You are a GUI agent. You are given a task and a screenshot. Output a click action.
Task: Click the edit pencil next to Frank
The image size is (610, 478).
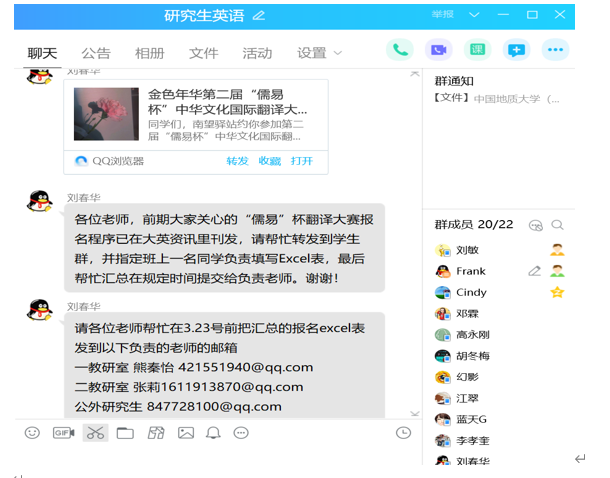[x=535, y=271]
